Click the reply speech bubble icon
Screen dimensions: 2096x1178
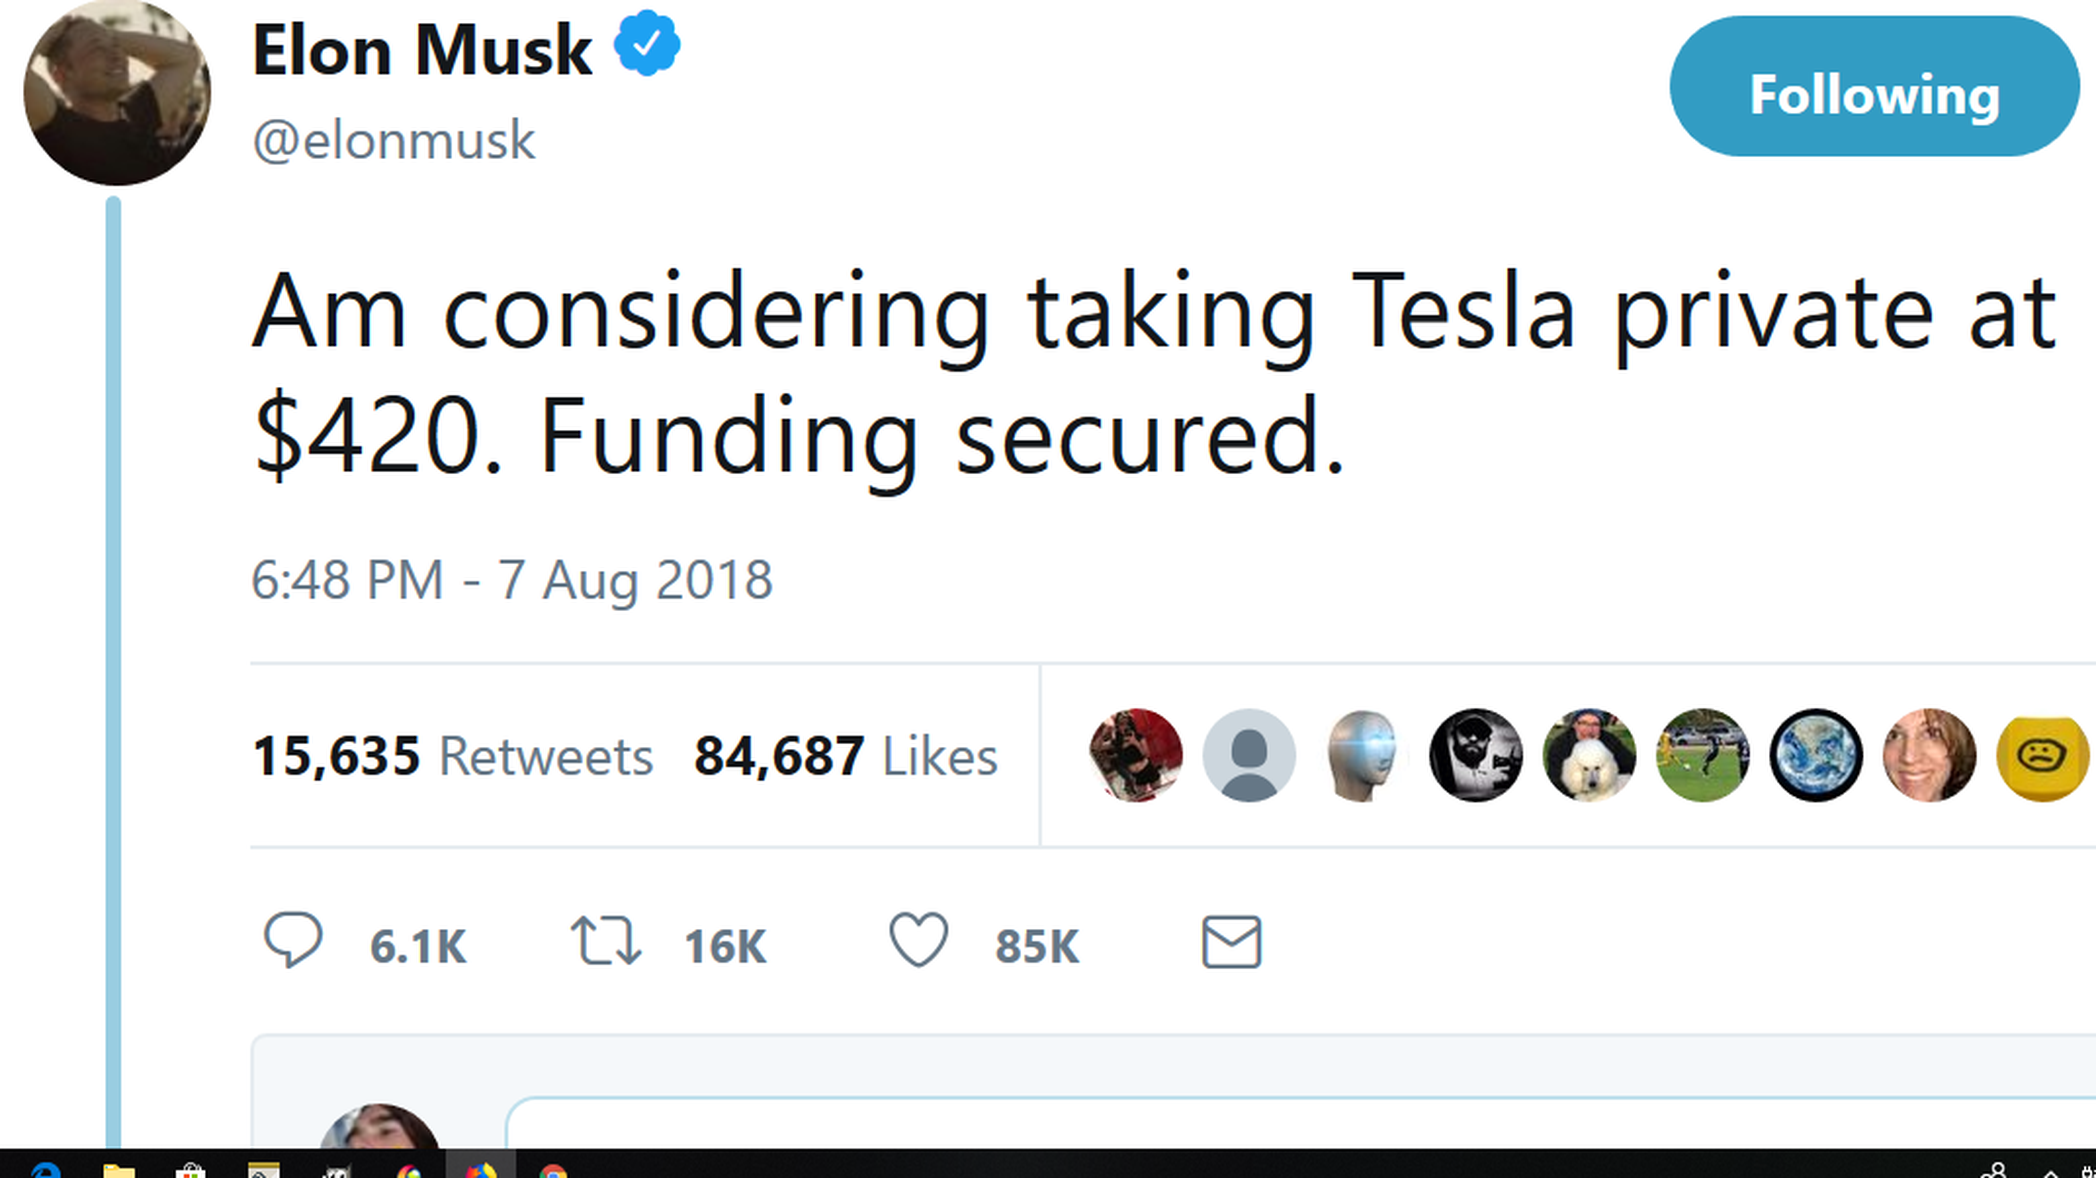coord(292,941)
